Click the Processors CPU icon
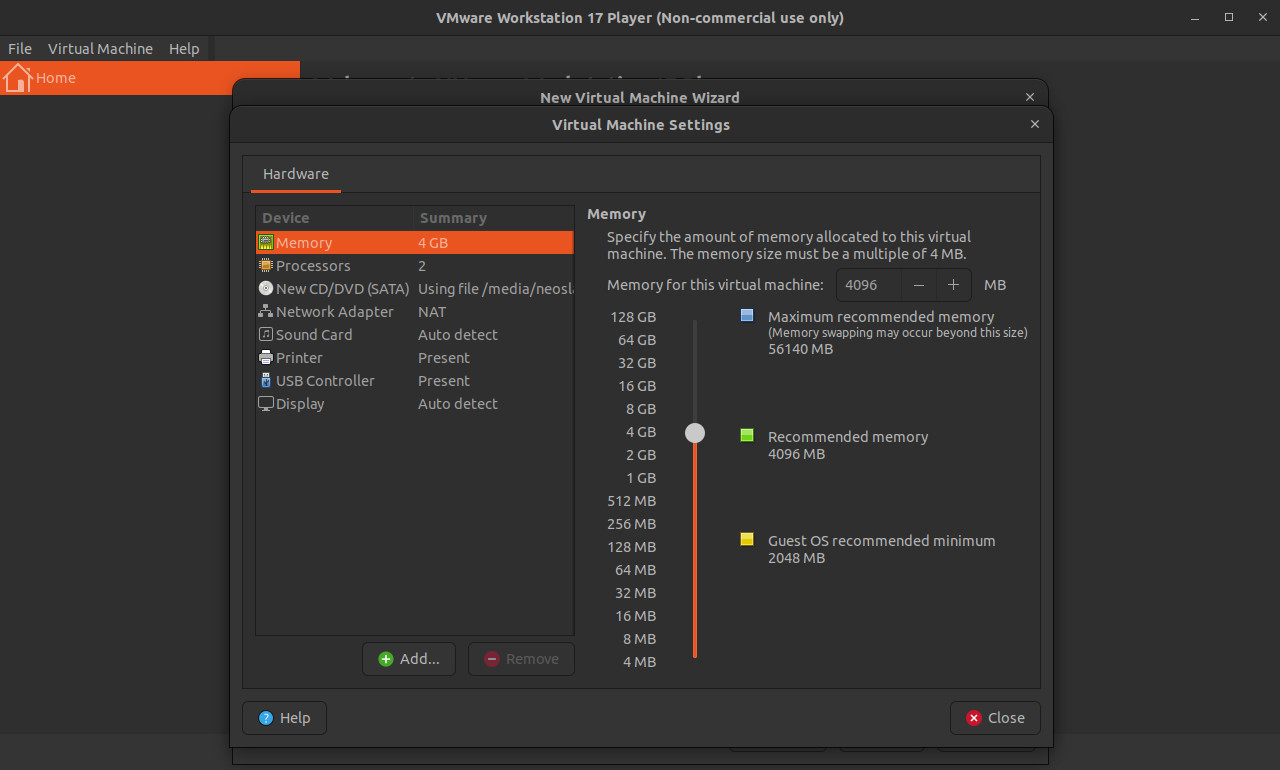 click(x=266, y=266)
